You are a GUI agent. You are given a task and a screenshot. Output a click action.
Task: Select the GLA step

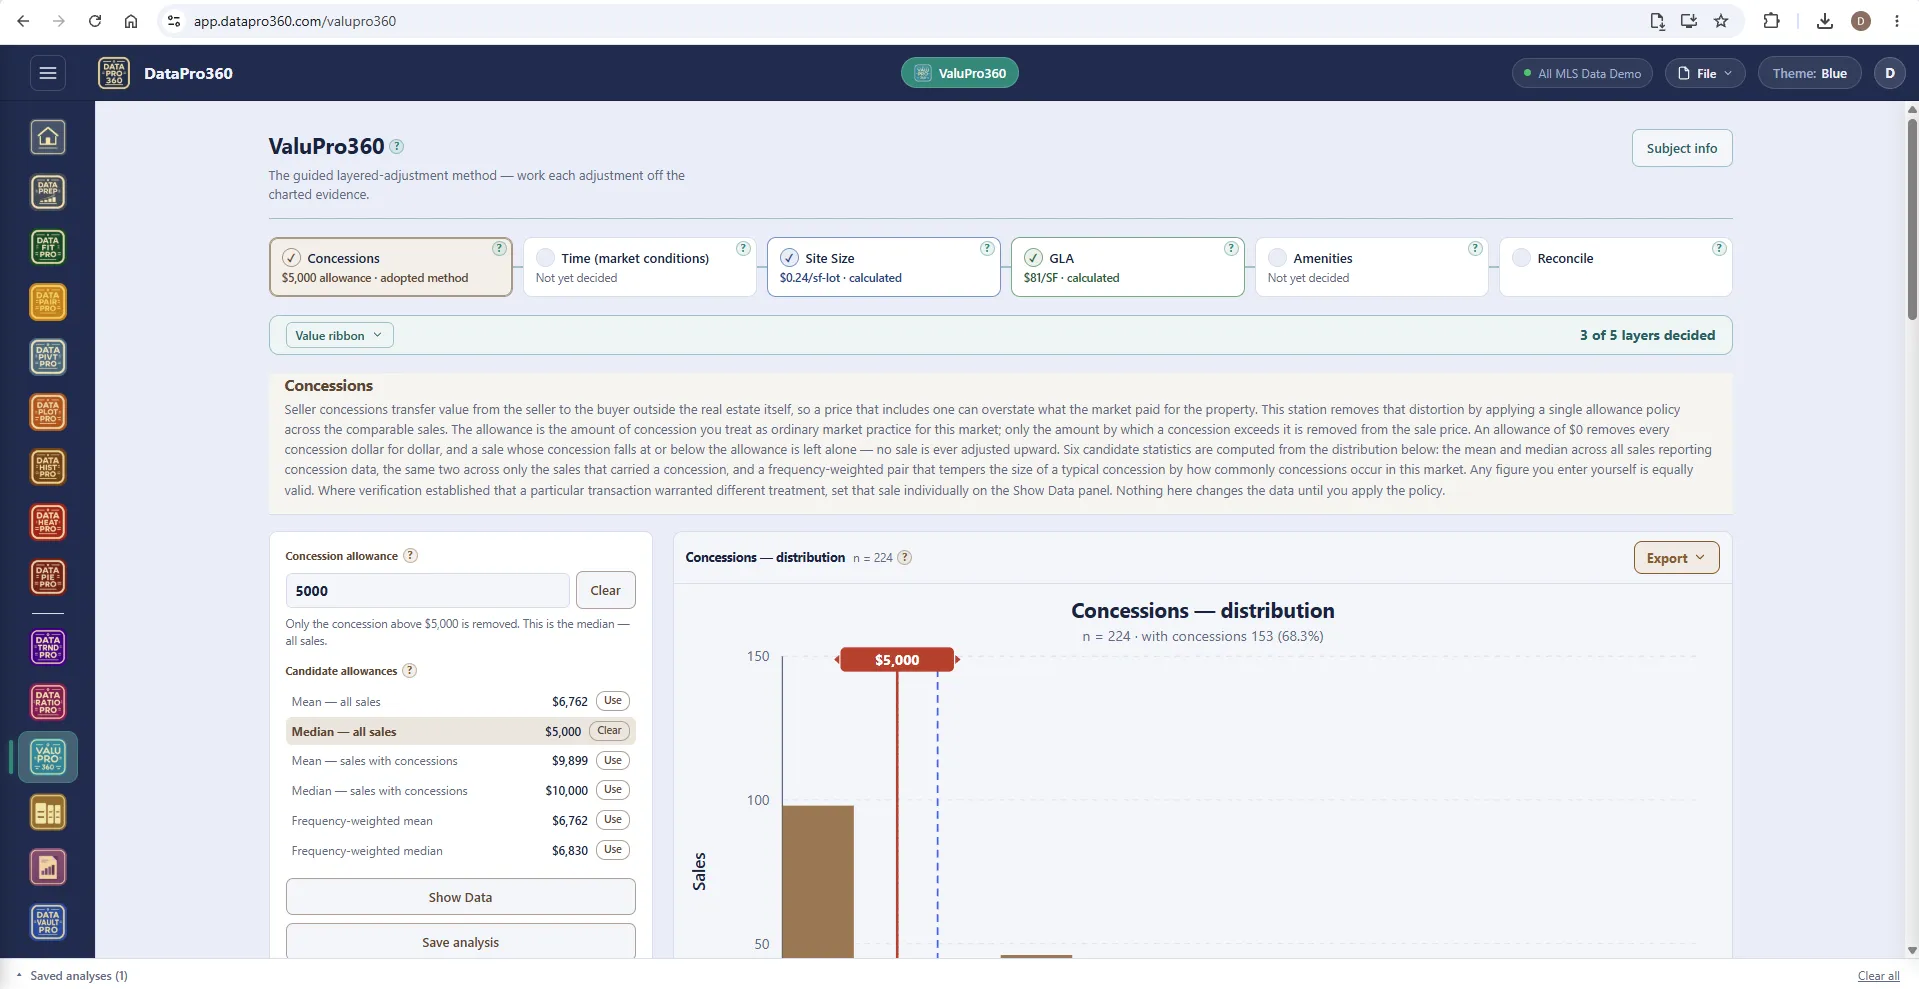tap(1128, 267)
